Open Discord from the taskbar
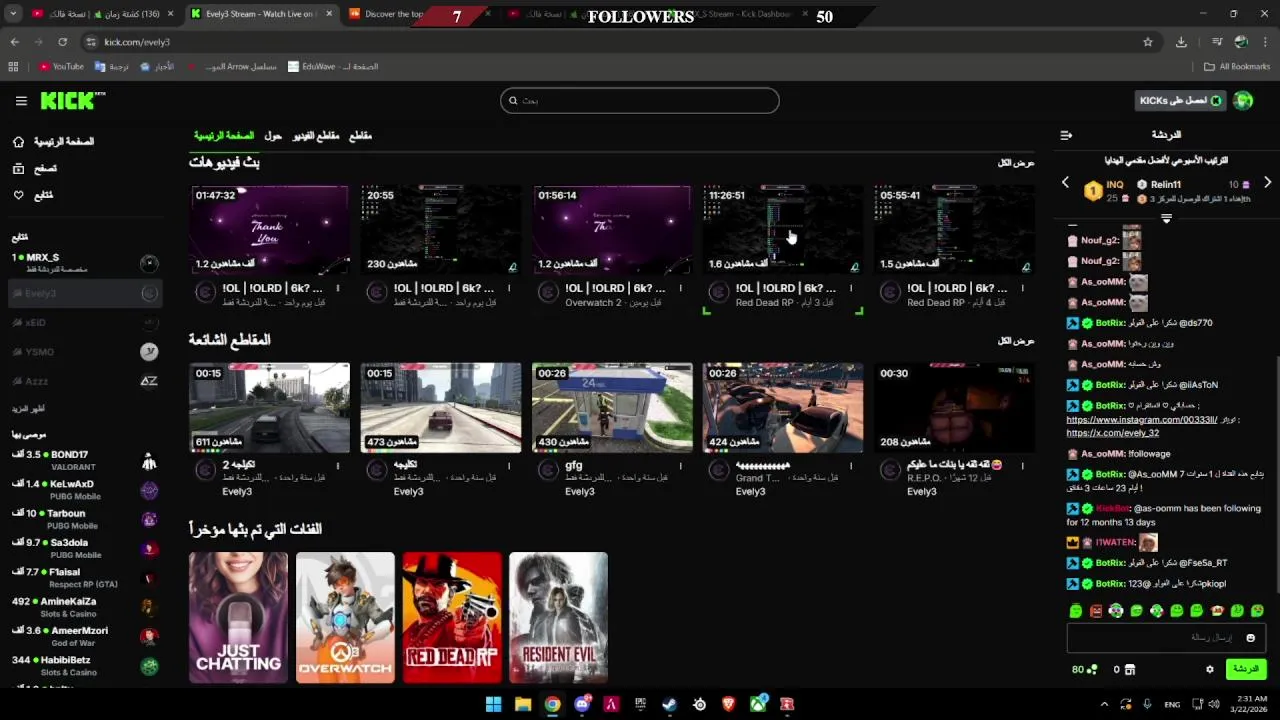 (x=582, y=704)
